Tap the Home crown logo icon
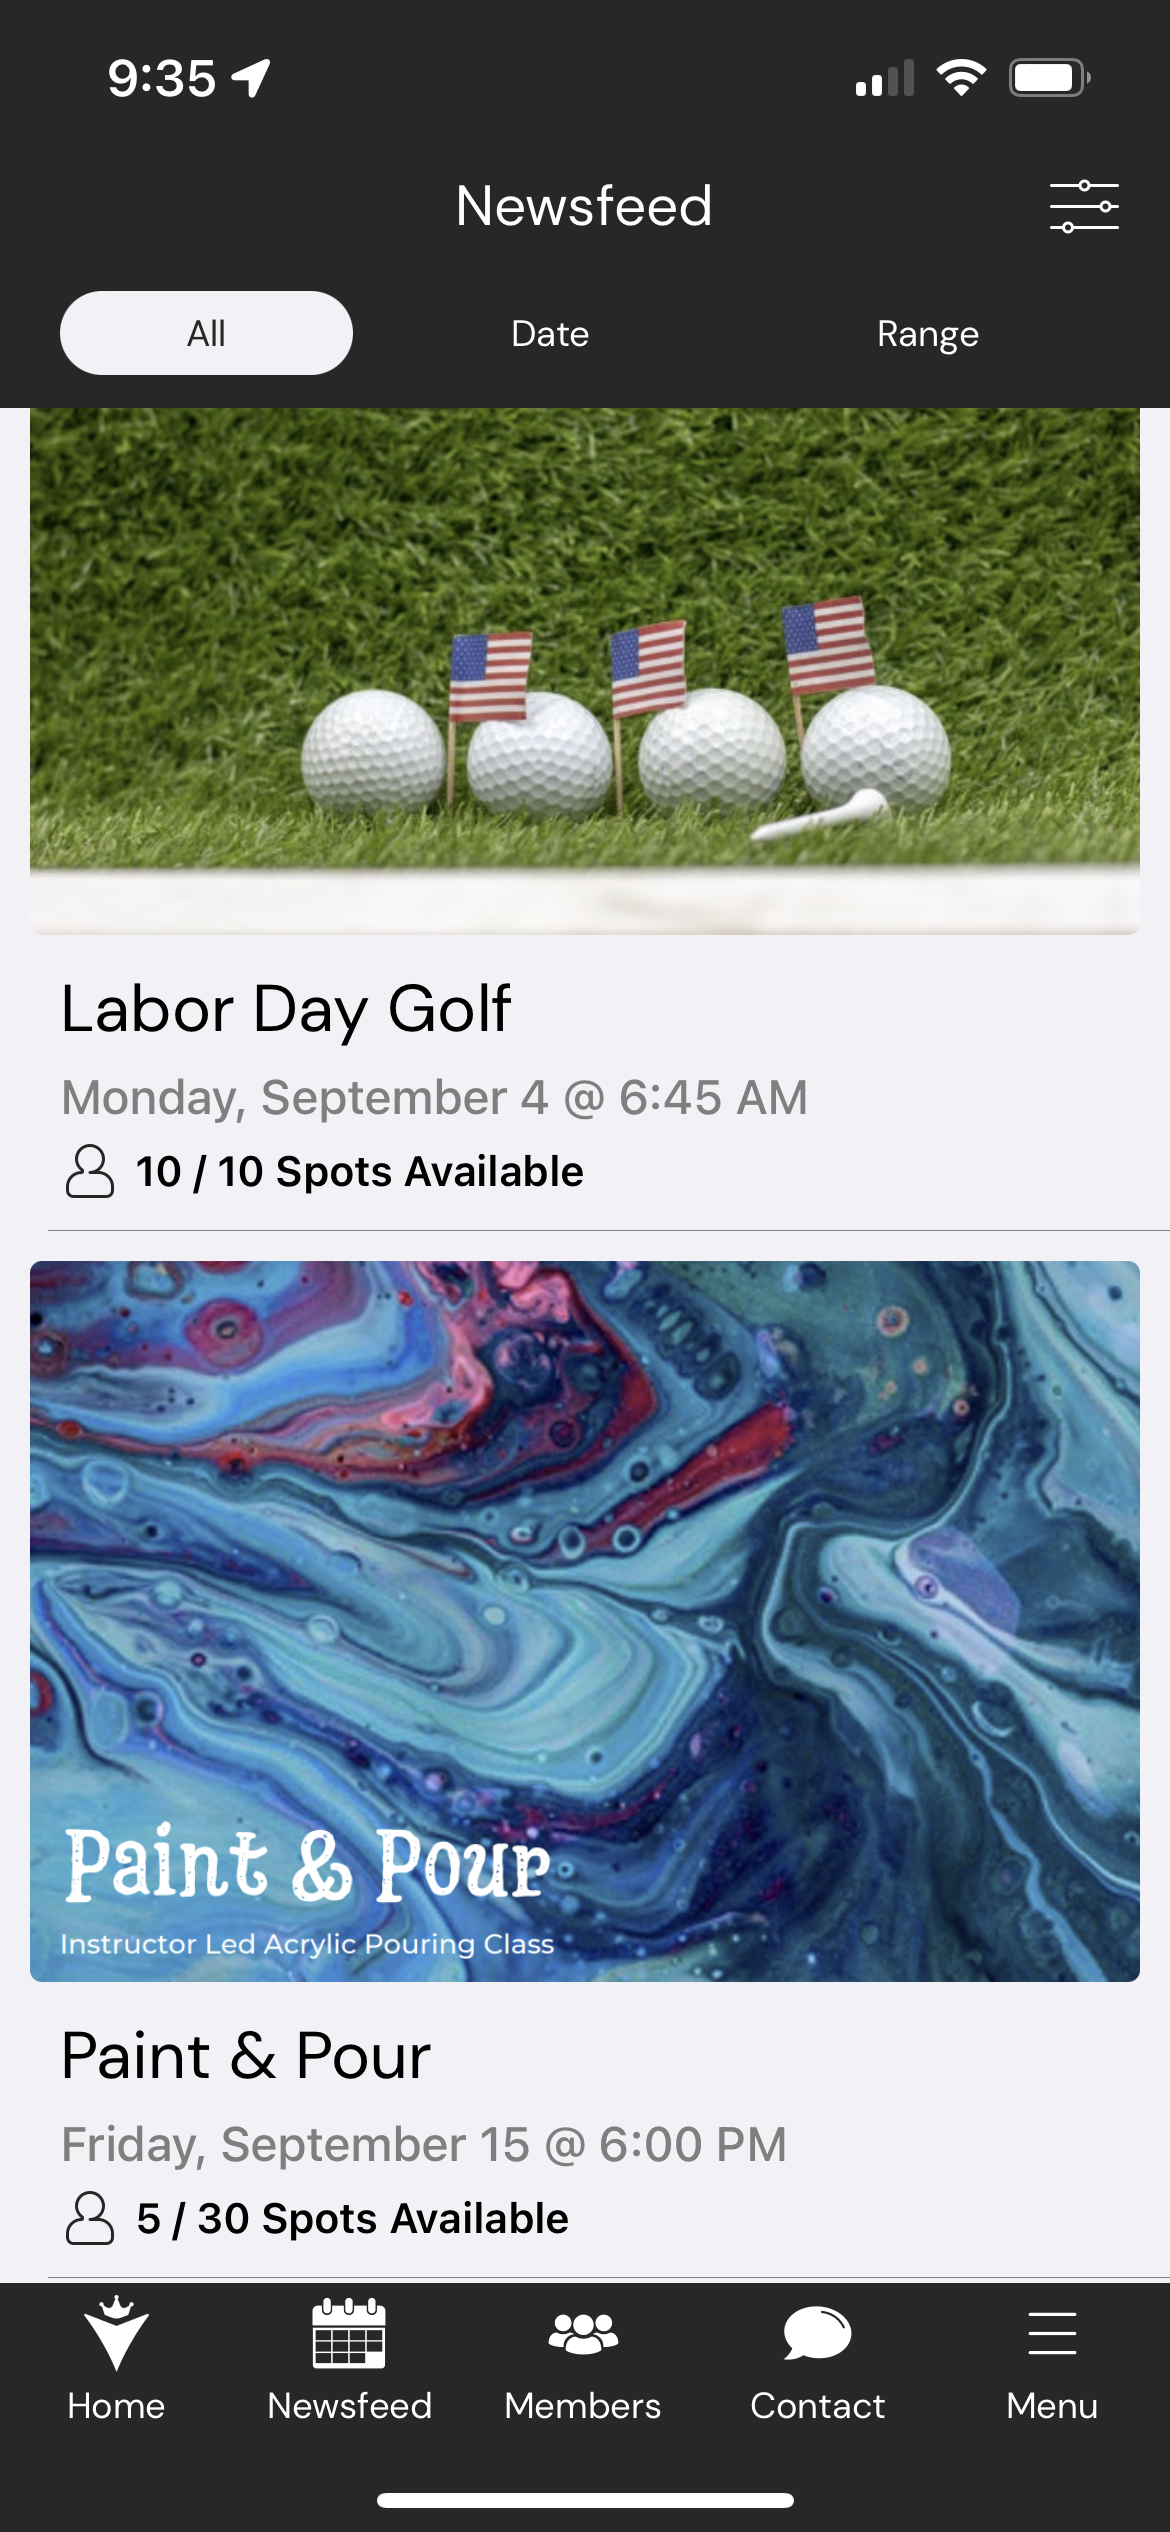The image size is (1170, 2532). pos(116,2334)
